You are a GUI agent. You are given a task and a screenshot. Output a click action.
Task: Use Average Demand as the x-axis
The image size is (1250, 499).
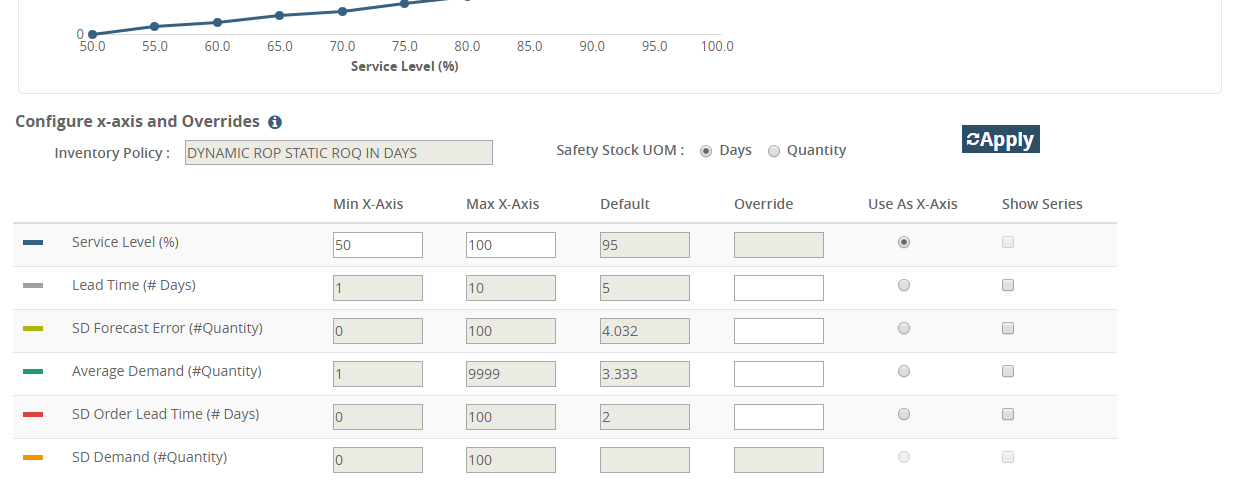click(904, 371)
